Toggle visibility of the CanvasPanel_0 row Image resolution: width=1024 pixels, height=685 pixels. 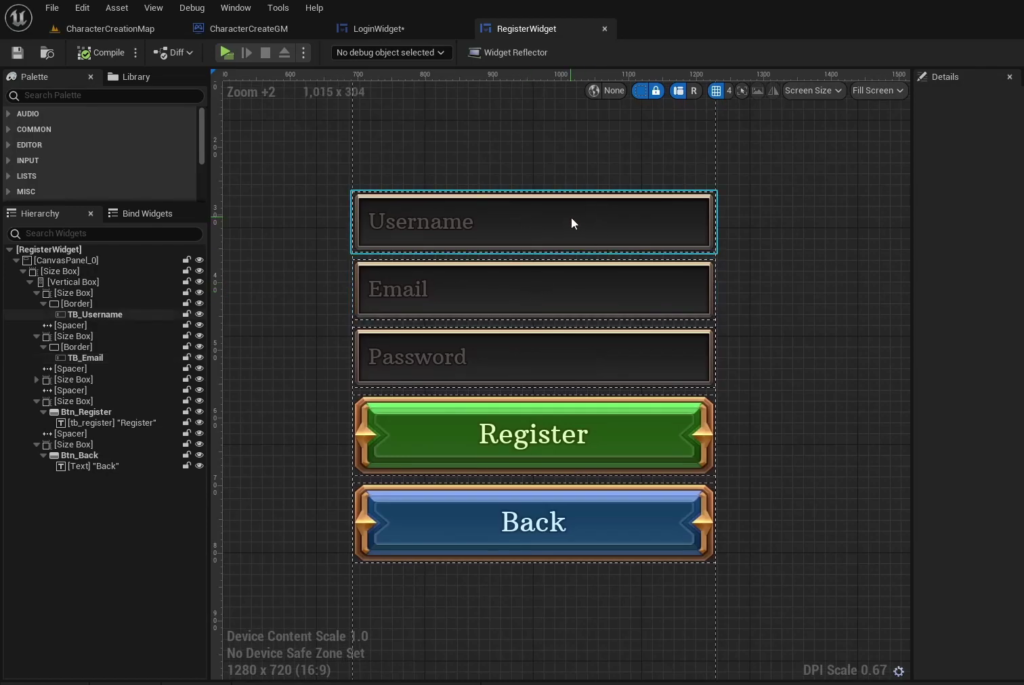199,261
